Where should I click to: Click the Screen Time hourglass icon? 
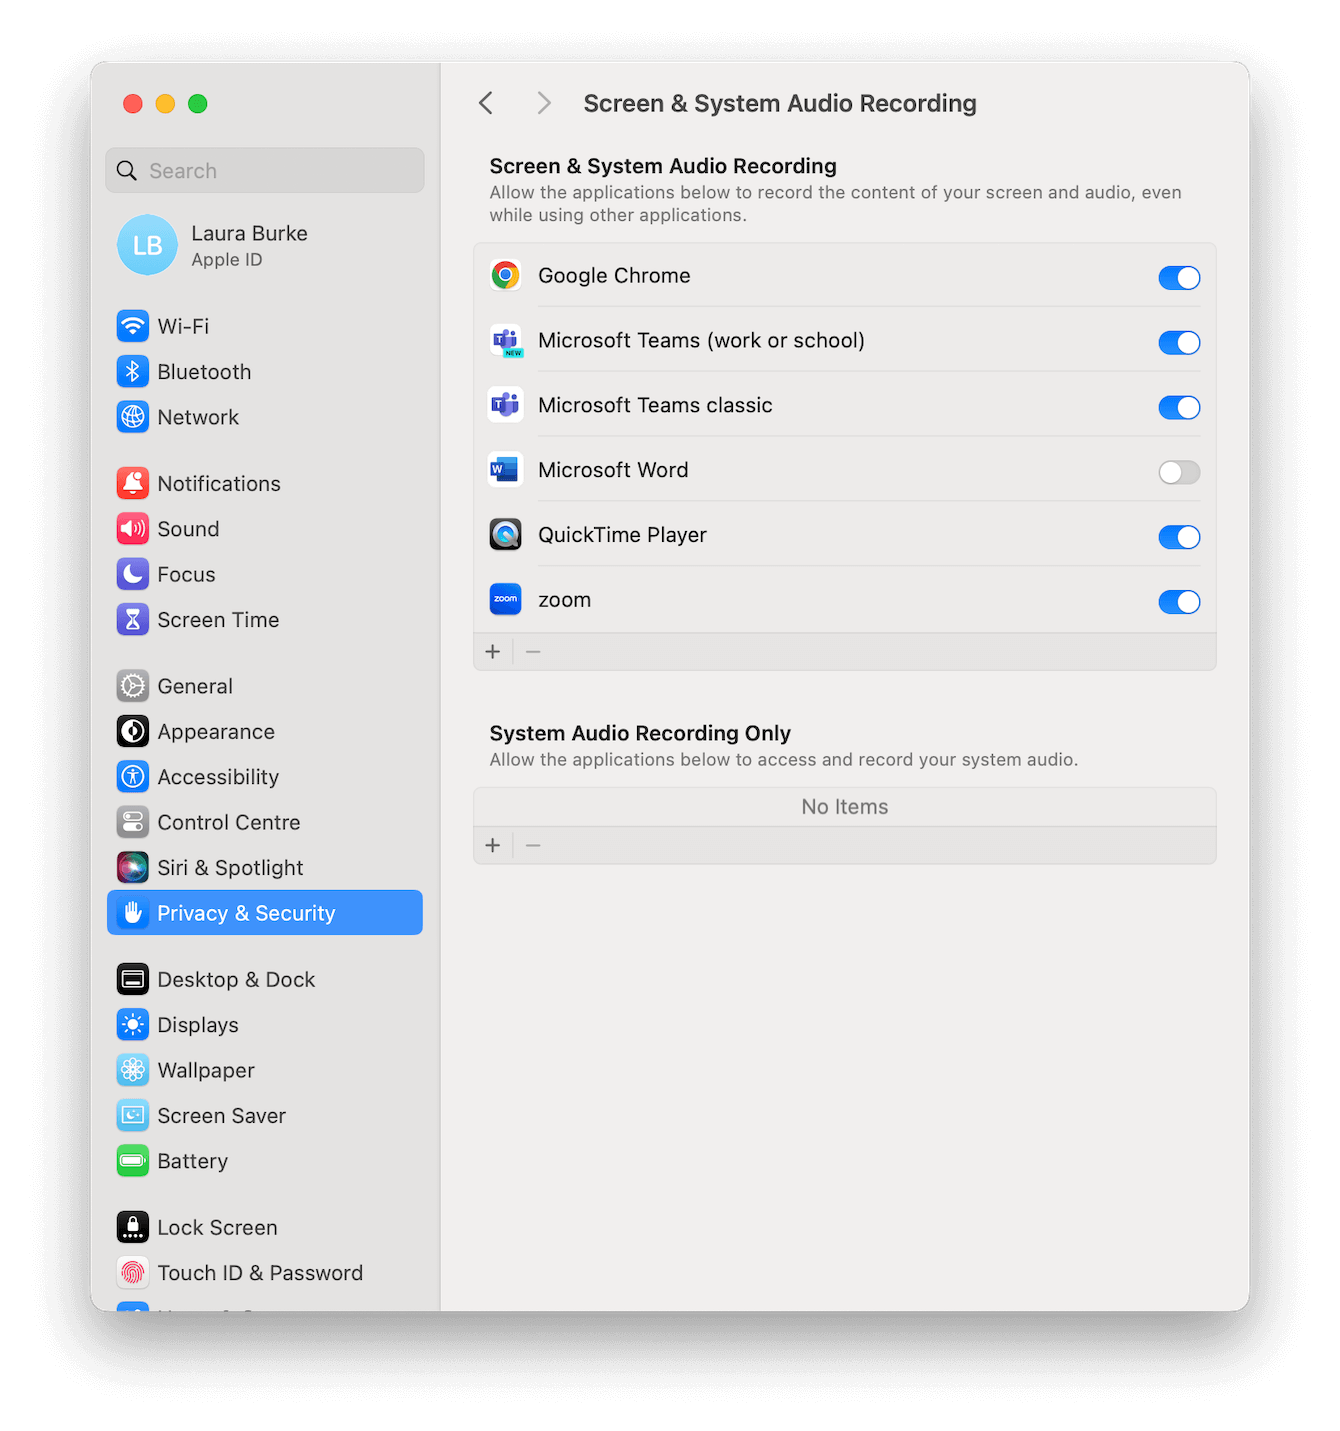click(133, 620)
